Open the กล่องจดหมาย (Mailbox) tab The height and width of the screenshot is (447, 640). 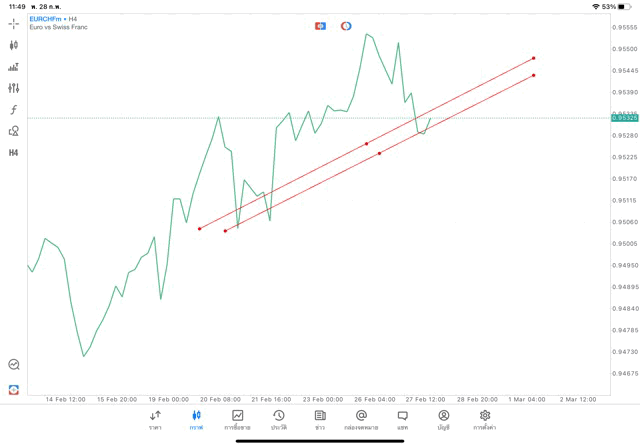(361, 419)
